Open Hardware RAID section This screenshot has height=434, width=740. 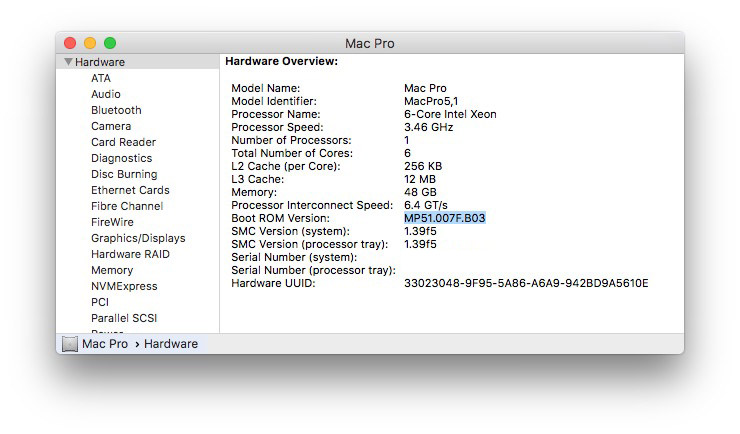(x=130, y=254)
